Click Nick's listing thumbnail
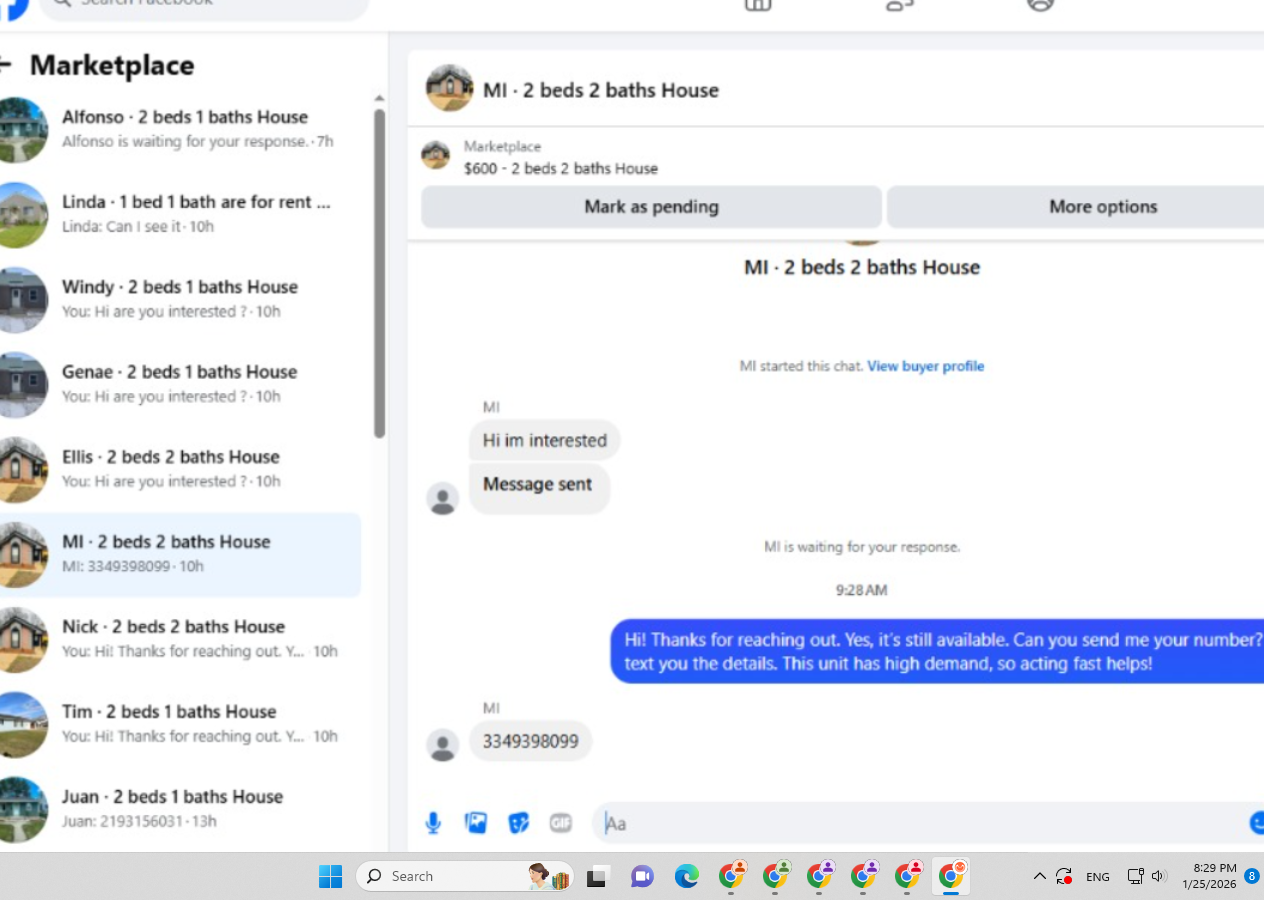This screenshot has height=900, width=1264. pyautogui.click(x=20, y=640)
